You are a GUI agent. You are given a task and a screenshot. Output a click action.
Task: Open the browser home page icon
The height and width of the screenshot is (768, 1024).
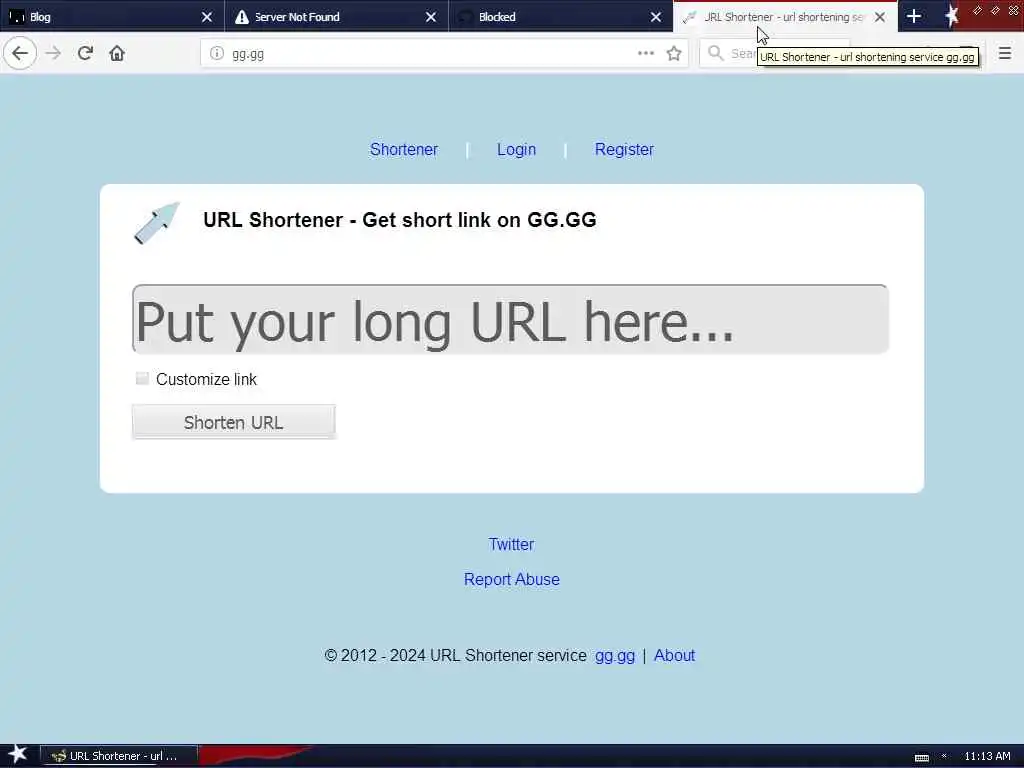117,54
